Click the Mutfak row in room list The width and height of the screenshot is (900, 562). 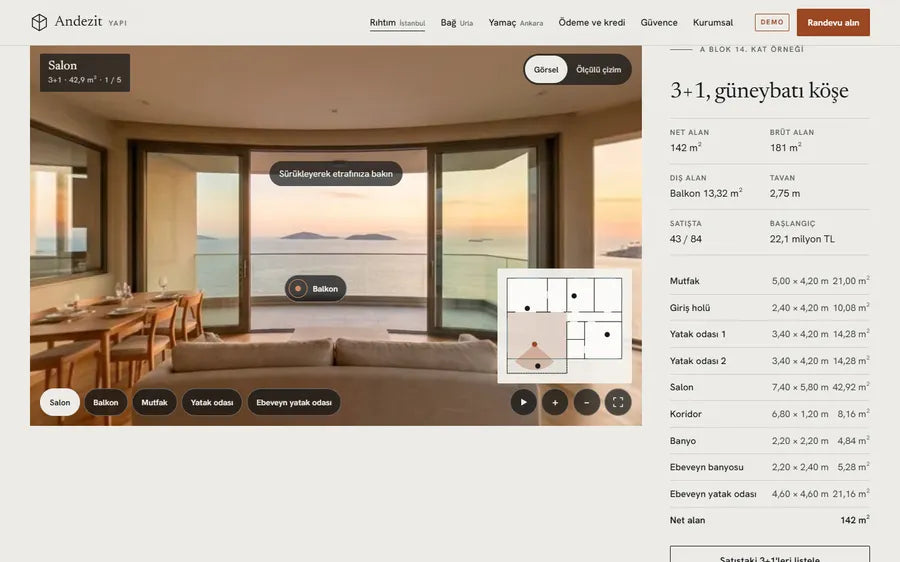tap(770, 281)
